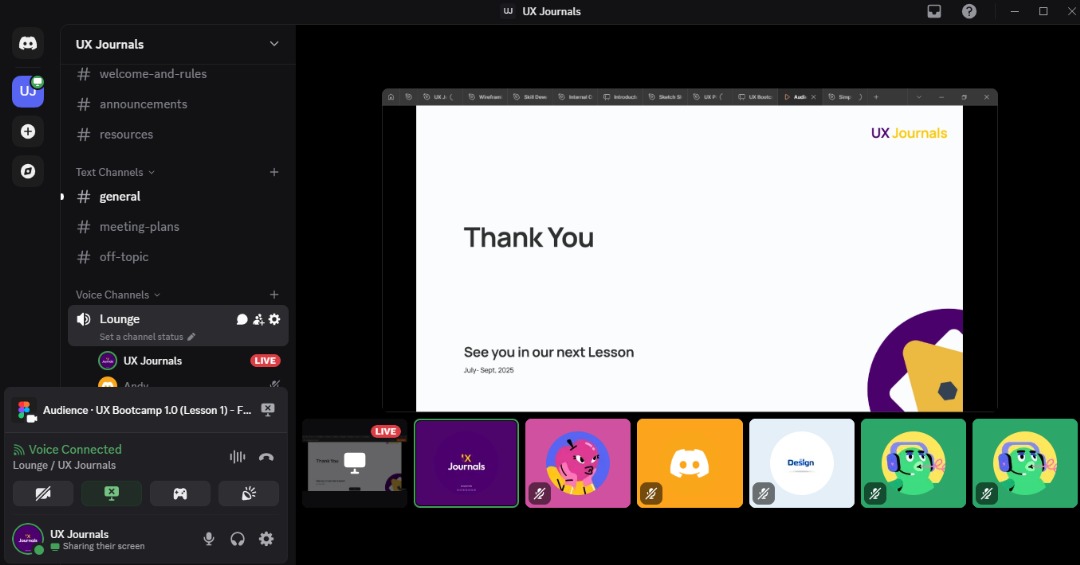1080x565 pixels.
Task: Start an activity with gamepad button
Action: click(x=180, y=493)
